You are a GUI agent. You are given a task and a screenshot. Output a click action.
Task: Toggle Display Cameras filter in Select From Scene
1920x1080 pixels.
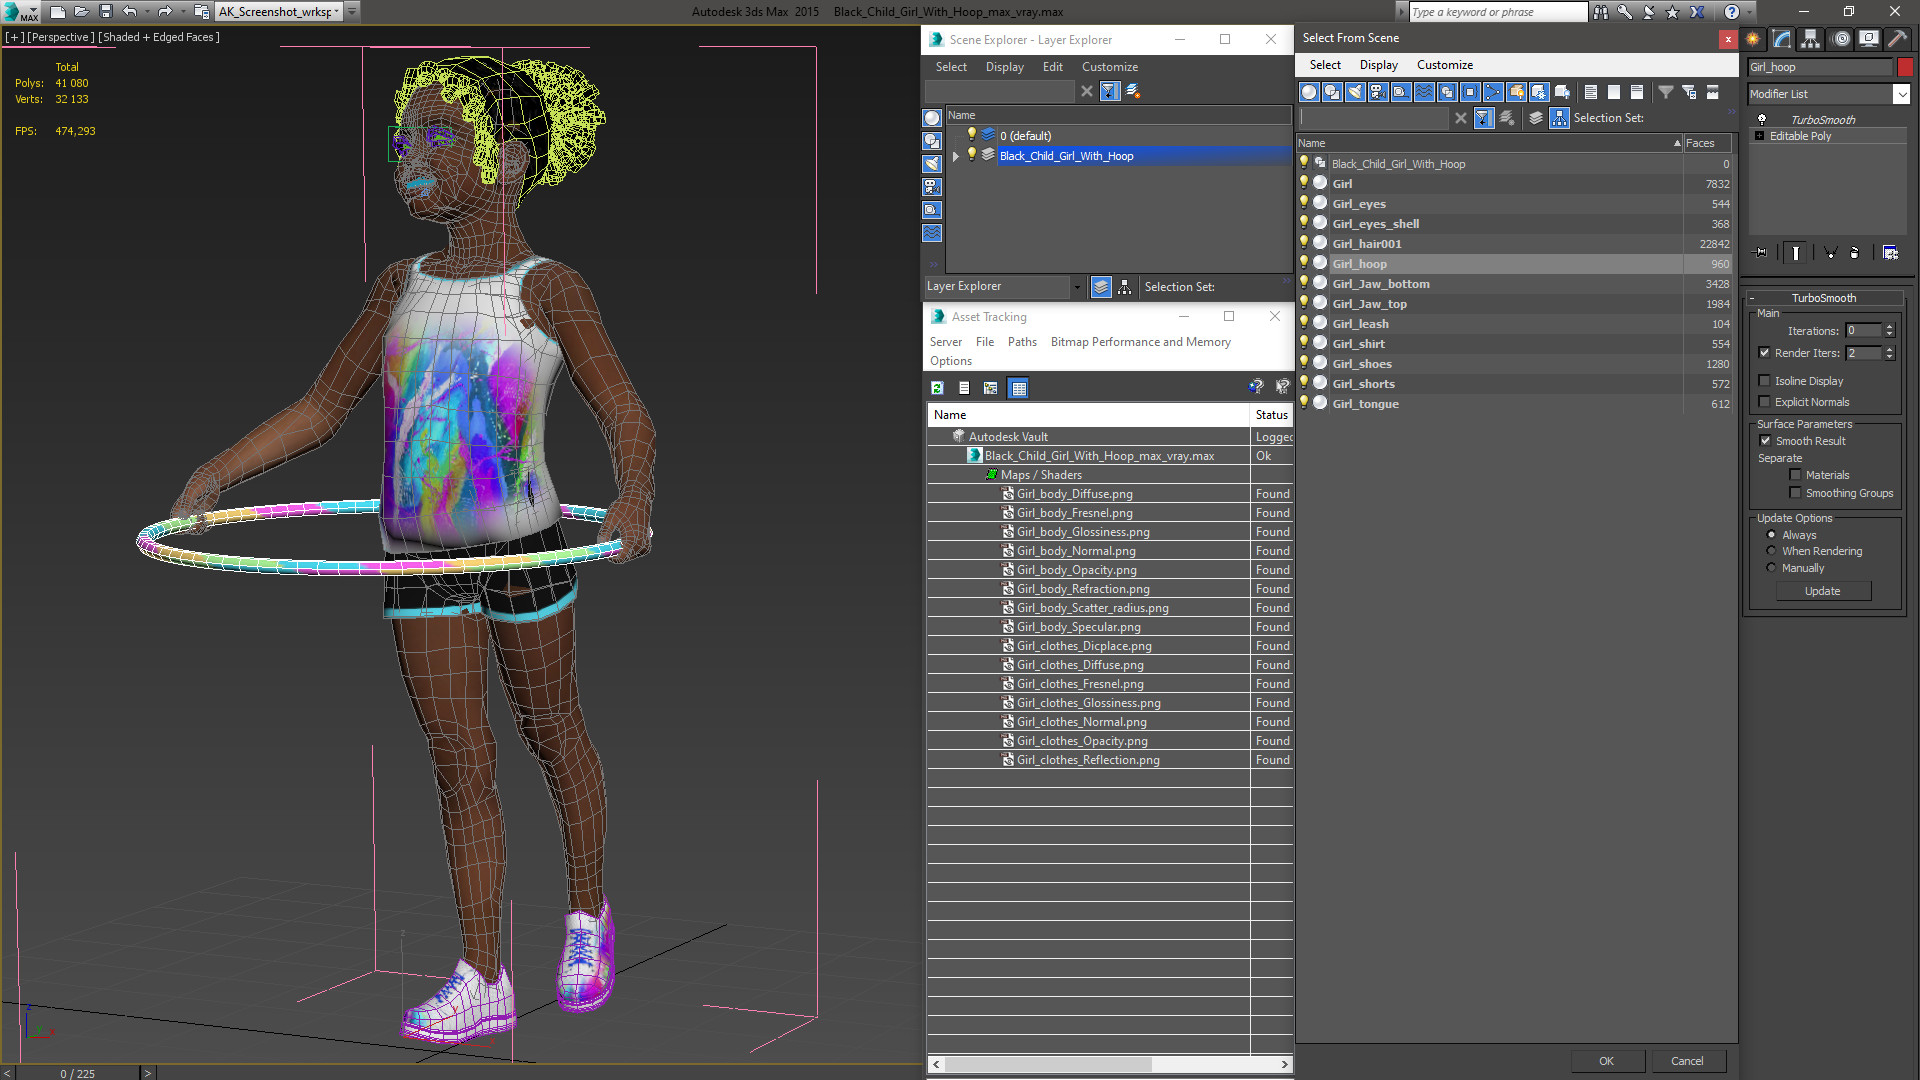click(x=1378, y=92)
